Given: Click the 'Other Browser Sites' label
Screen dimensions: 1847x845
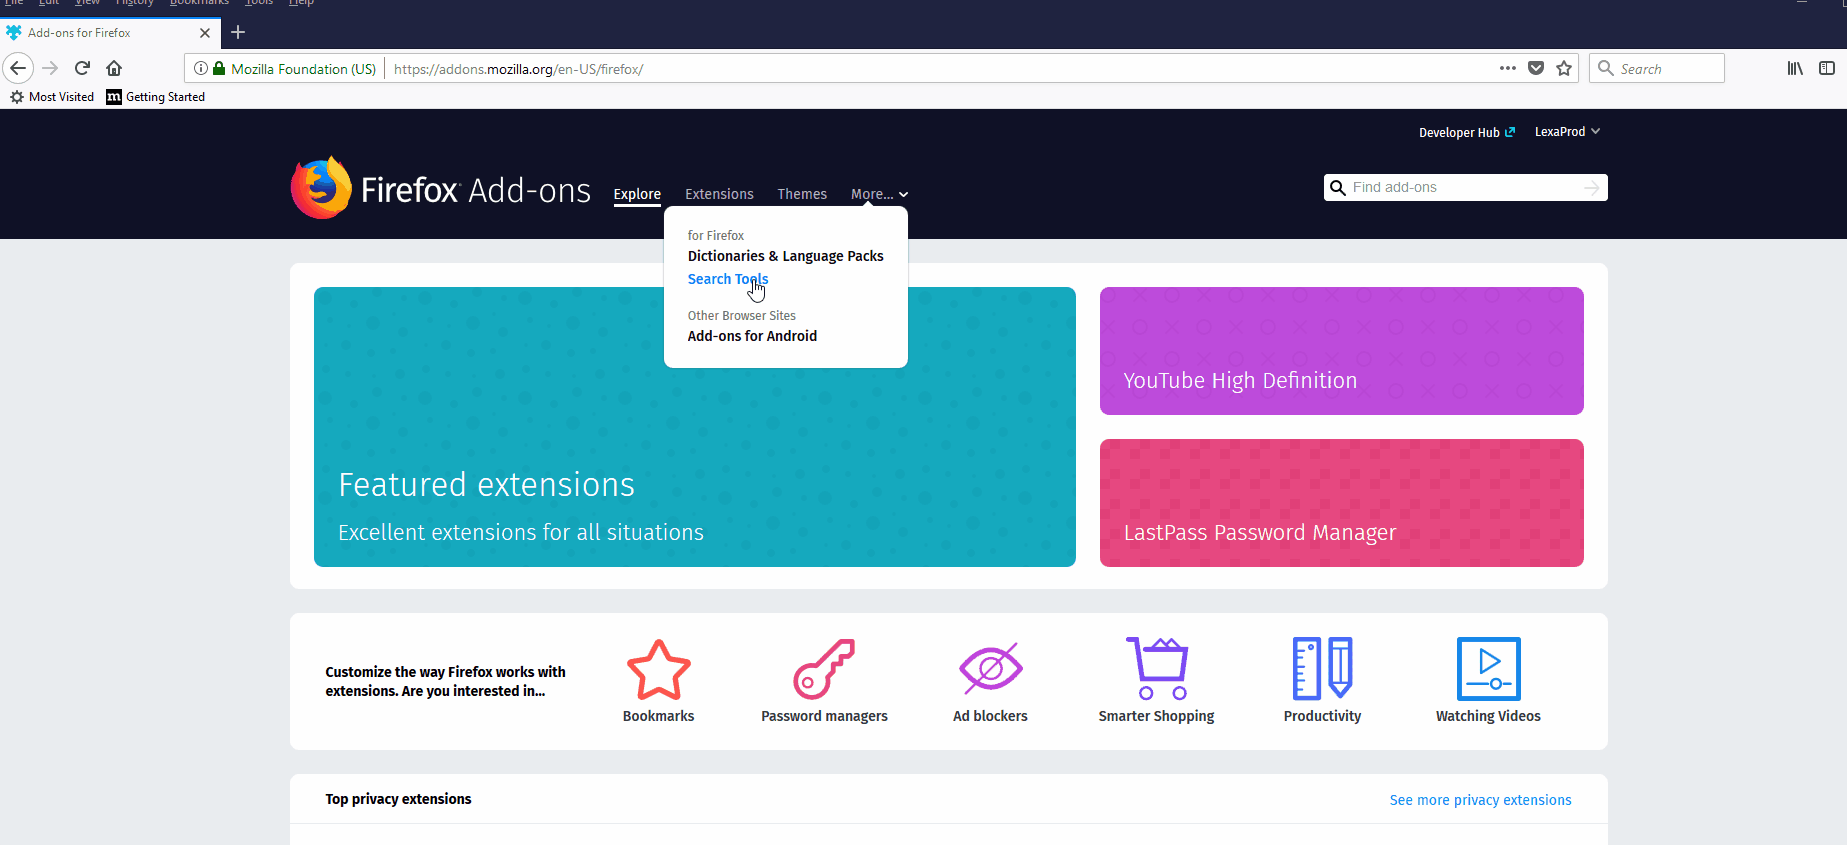Looking at the screenshot, I should [742, 316].
